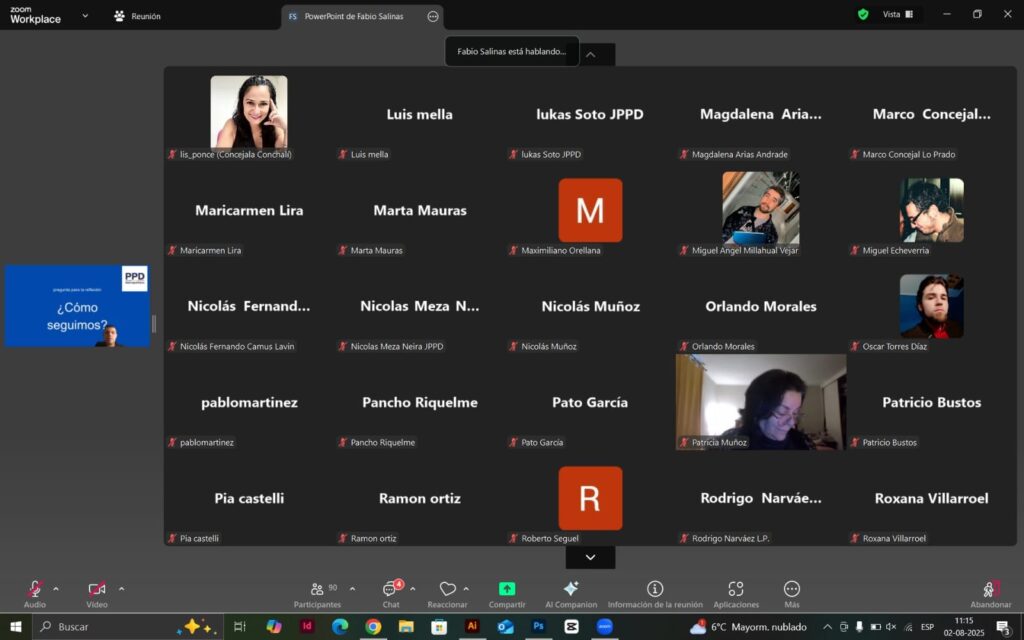Click the green Compartir share screen icon
1024x640 pixels.
click(x=507, y=589)
